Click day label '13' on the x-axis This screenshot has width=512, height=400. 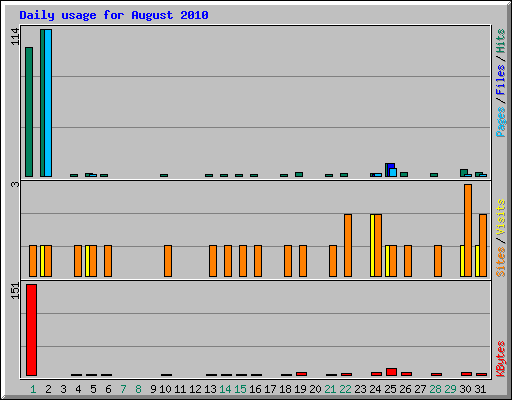pyautogui.click(x=210, y=389)
